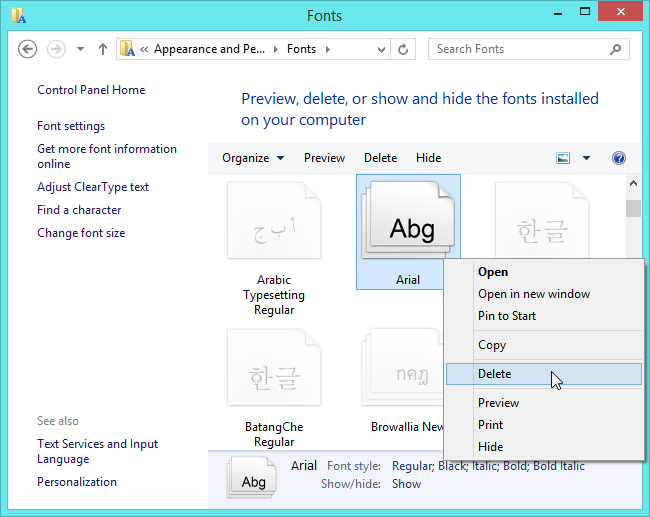Refresh the Fonts folder view

point(404,49)
